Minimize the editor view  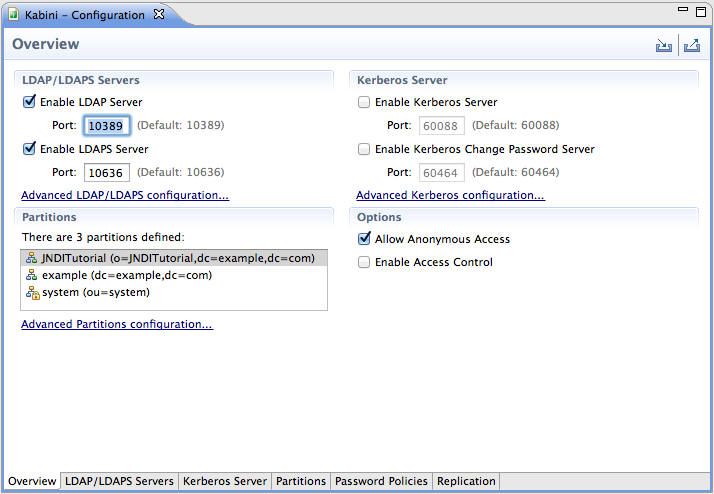(681, 12)
